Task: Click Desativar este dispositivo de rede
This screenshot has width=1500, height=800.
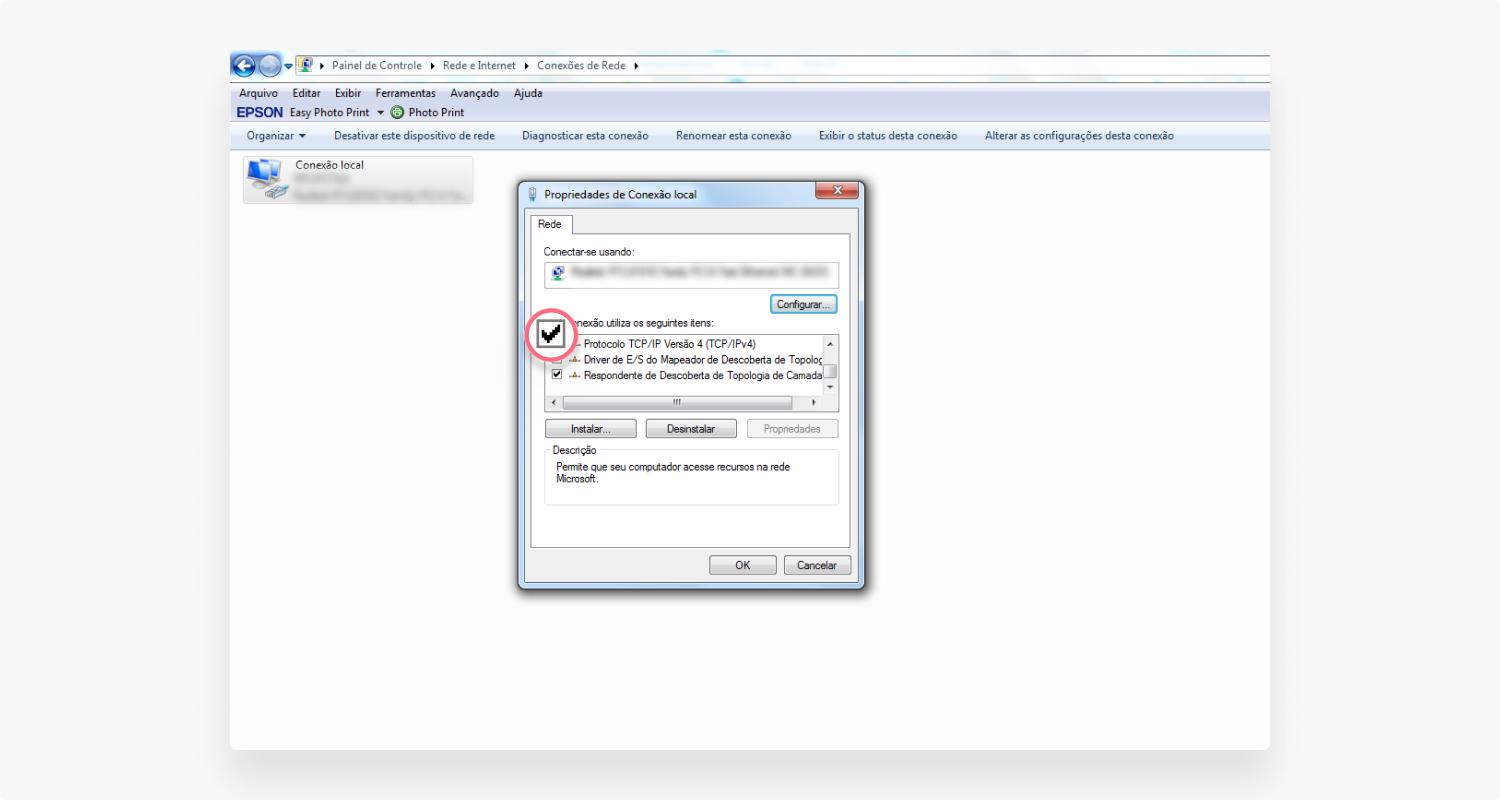Action: 414,136
